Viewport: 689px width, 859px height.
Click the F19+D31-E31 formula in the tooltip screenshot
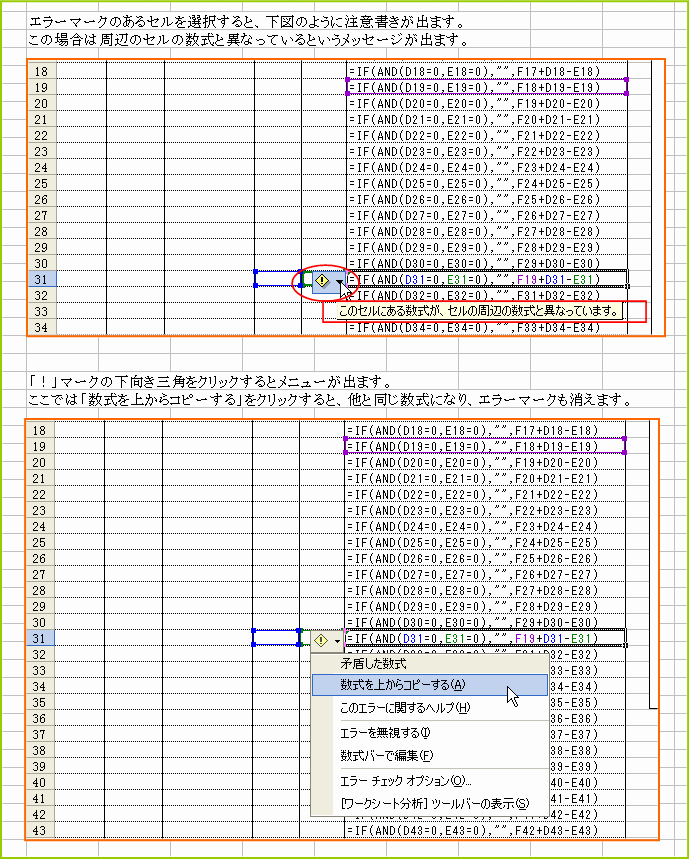(x=487, y=279)
